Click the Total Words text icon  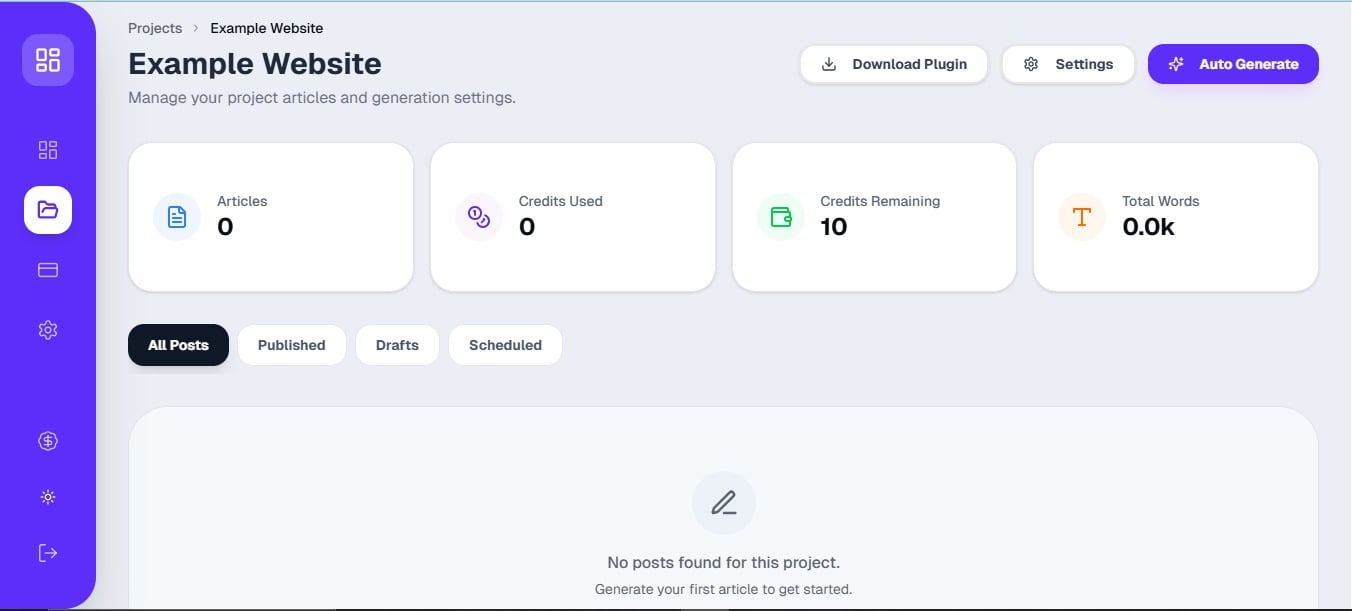1082,217
